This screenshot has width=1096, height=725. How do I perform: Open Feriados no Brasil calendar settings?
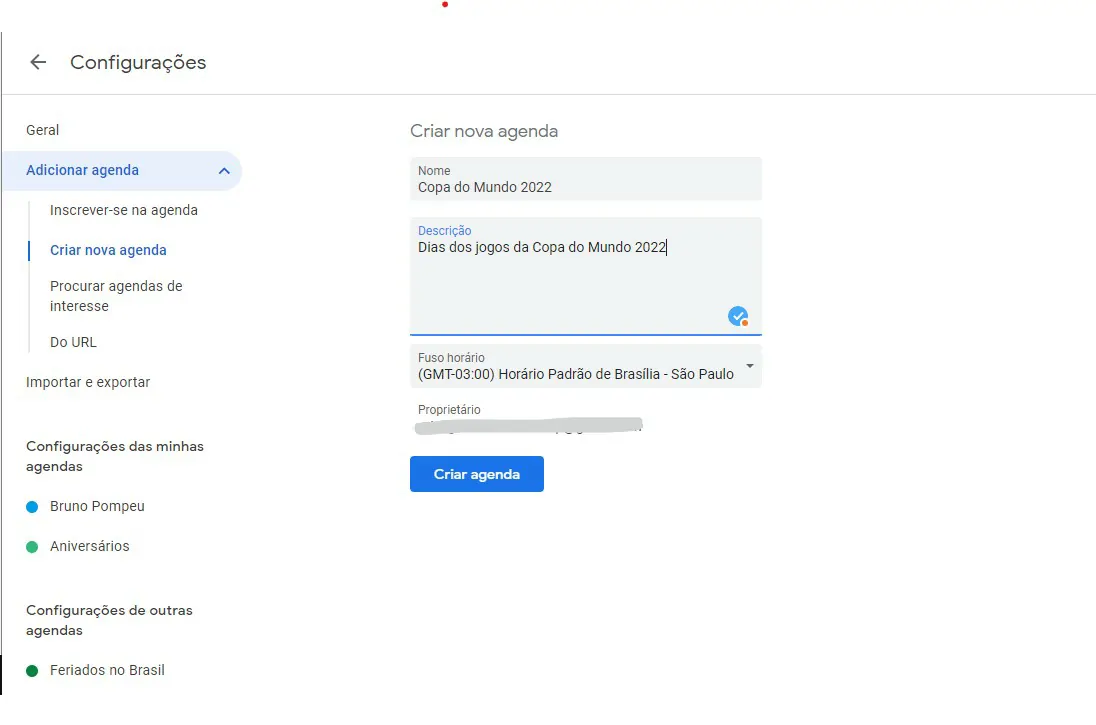pyautogui.click(x=107, y=670)
